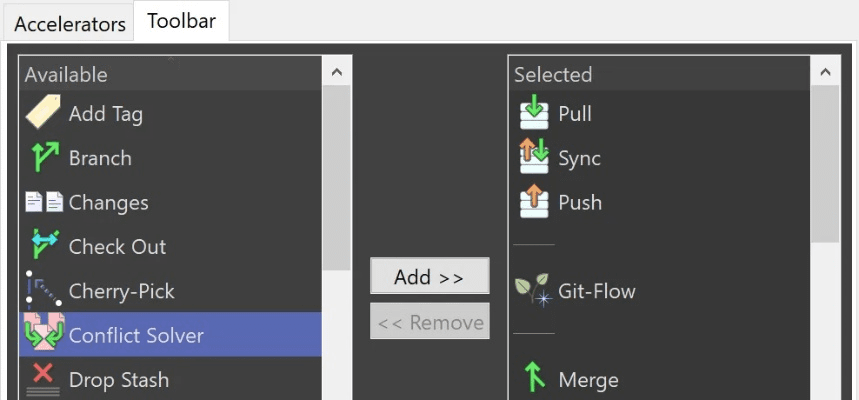Select the separator line below Push
The height and width of the screenshot is (400, 859).
534,245
